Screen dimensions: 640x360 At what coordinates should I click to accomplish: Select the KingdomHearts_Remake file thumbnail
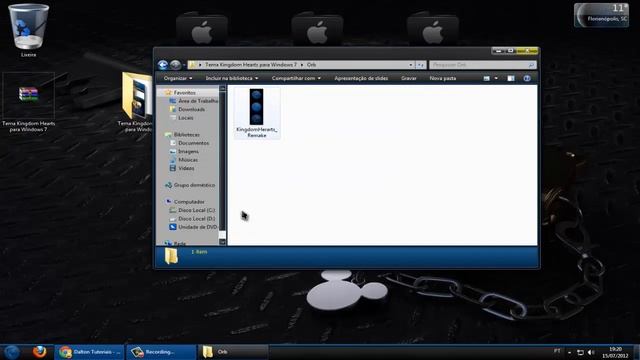coord(257,113)
